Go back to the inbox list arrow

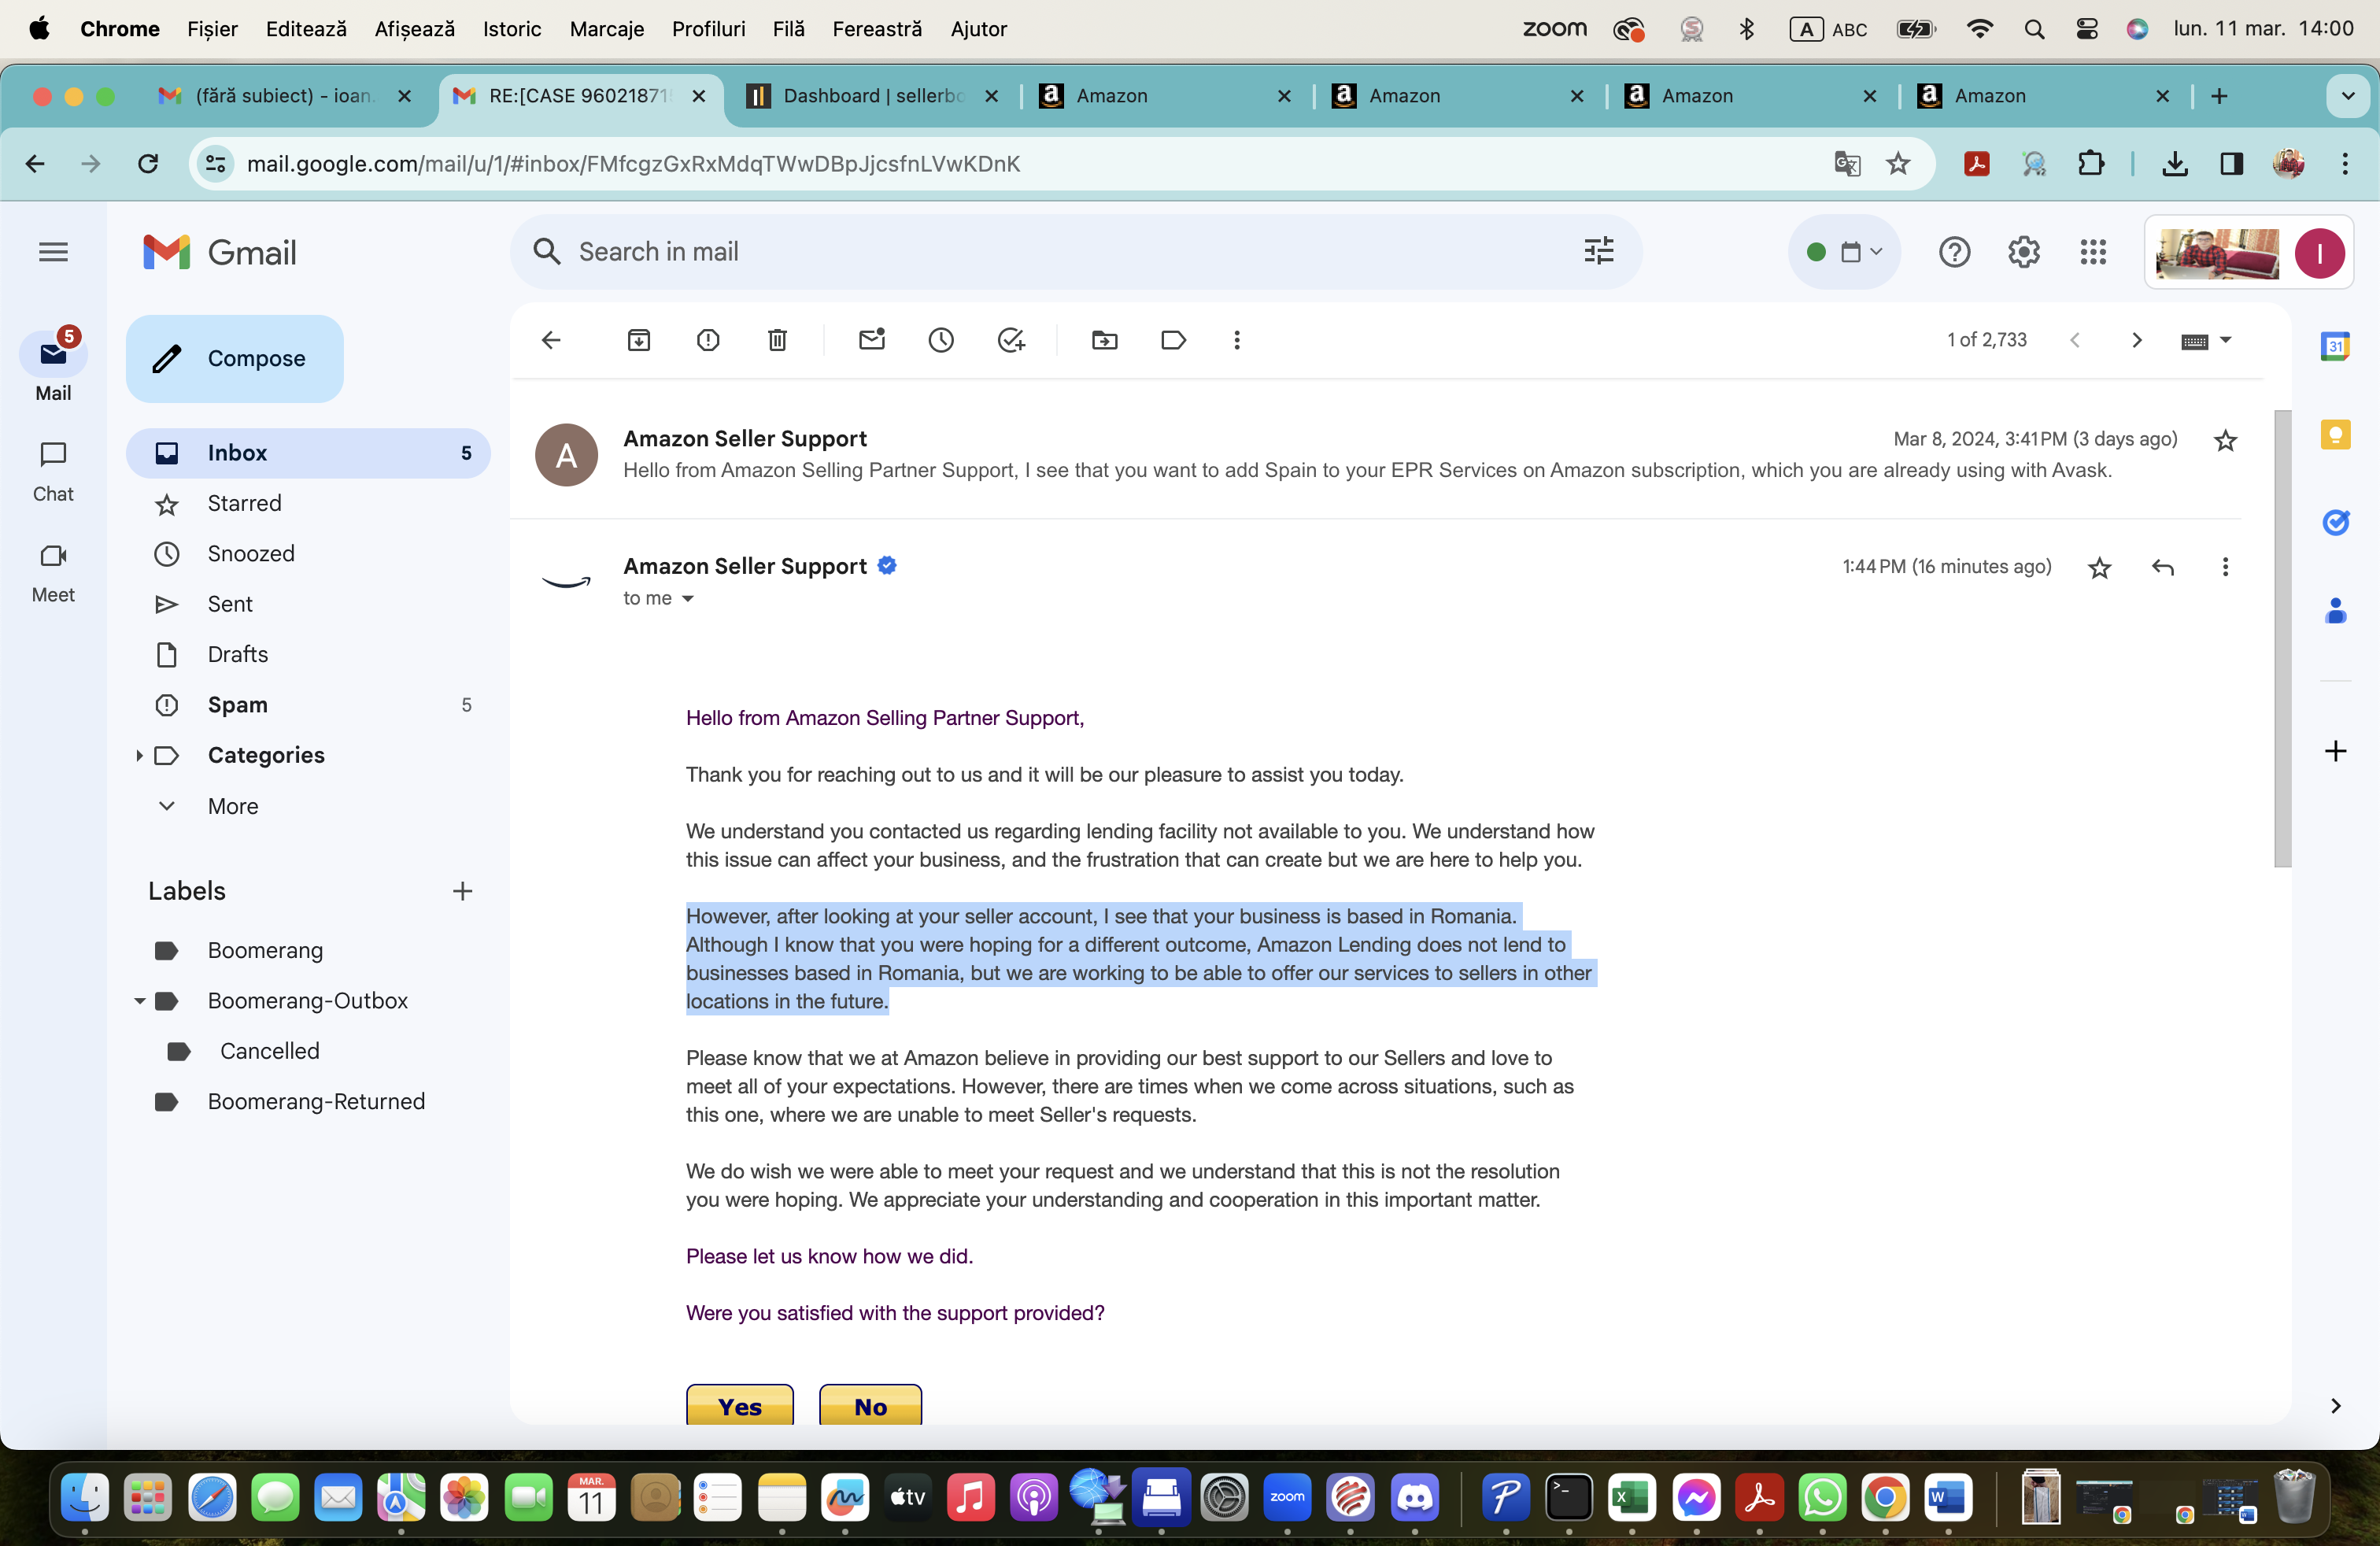pos(551,340)
